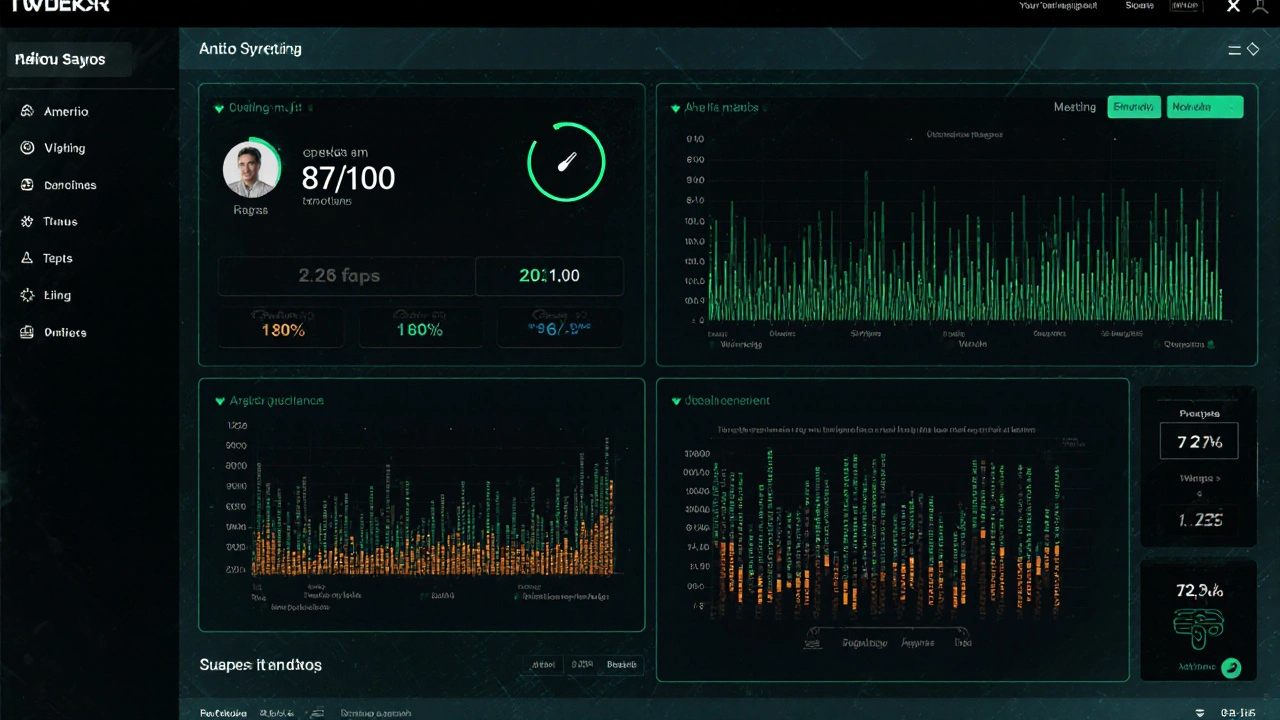Screen dimensions: 1280x720
Task: Open the notification bell icon top right
Action: [1262, 7]
